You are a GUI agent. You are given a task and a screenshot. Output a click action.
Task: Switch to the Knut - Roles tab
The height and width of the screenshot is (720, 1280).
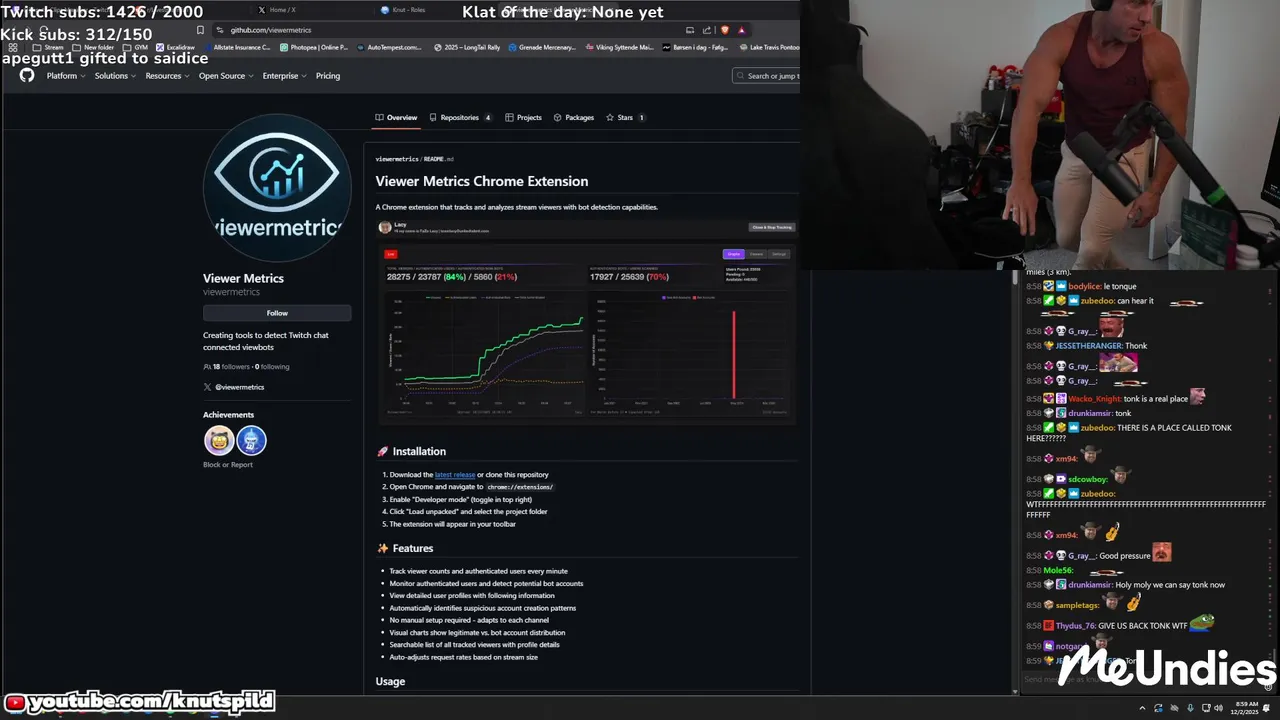click(403, 10)
